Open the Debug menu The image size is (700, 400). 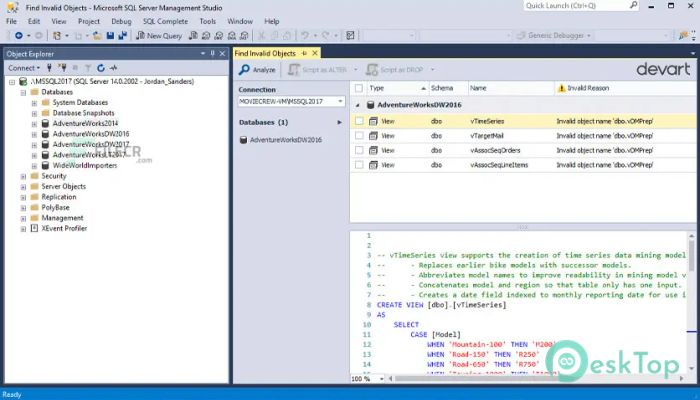tap(121, 21)
